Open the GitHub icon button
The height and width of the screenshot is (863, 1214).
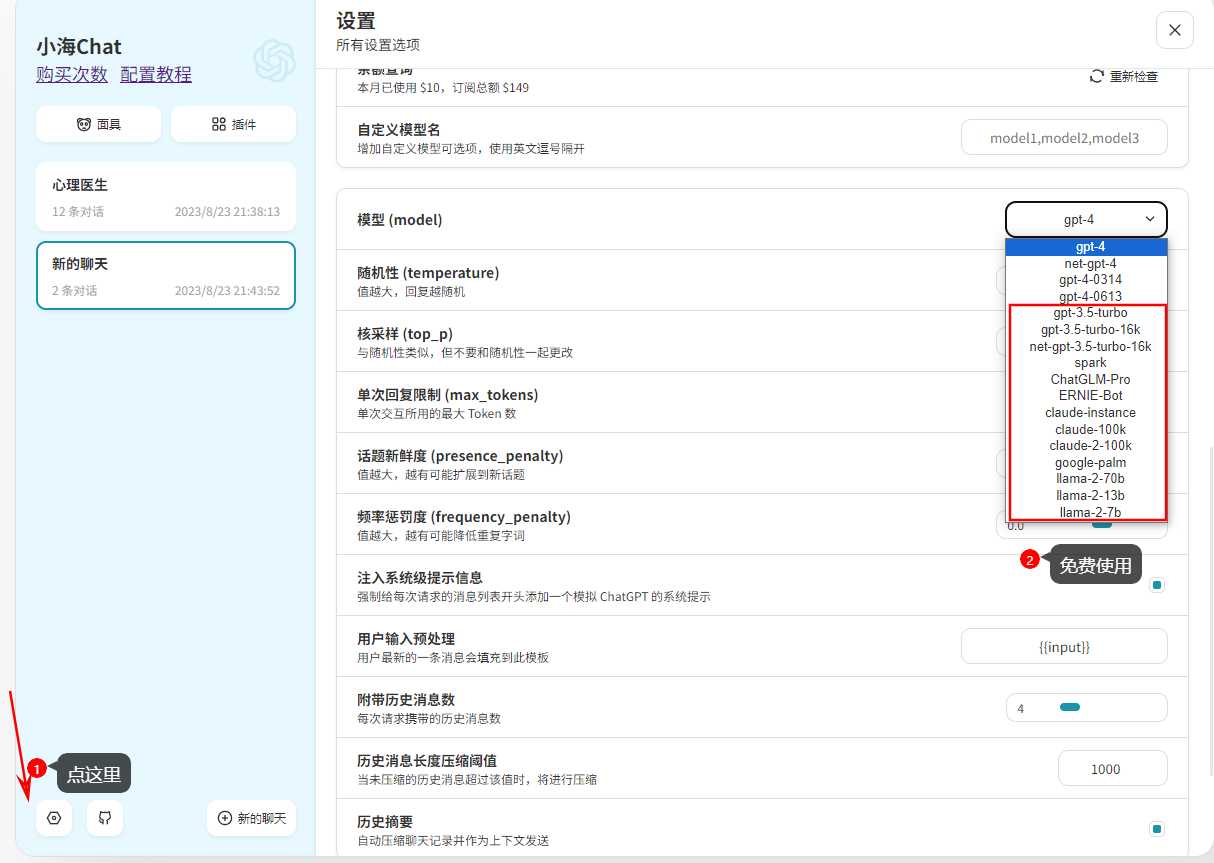point(105,818)
